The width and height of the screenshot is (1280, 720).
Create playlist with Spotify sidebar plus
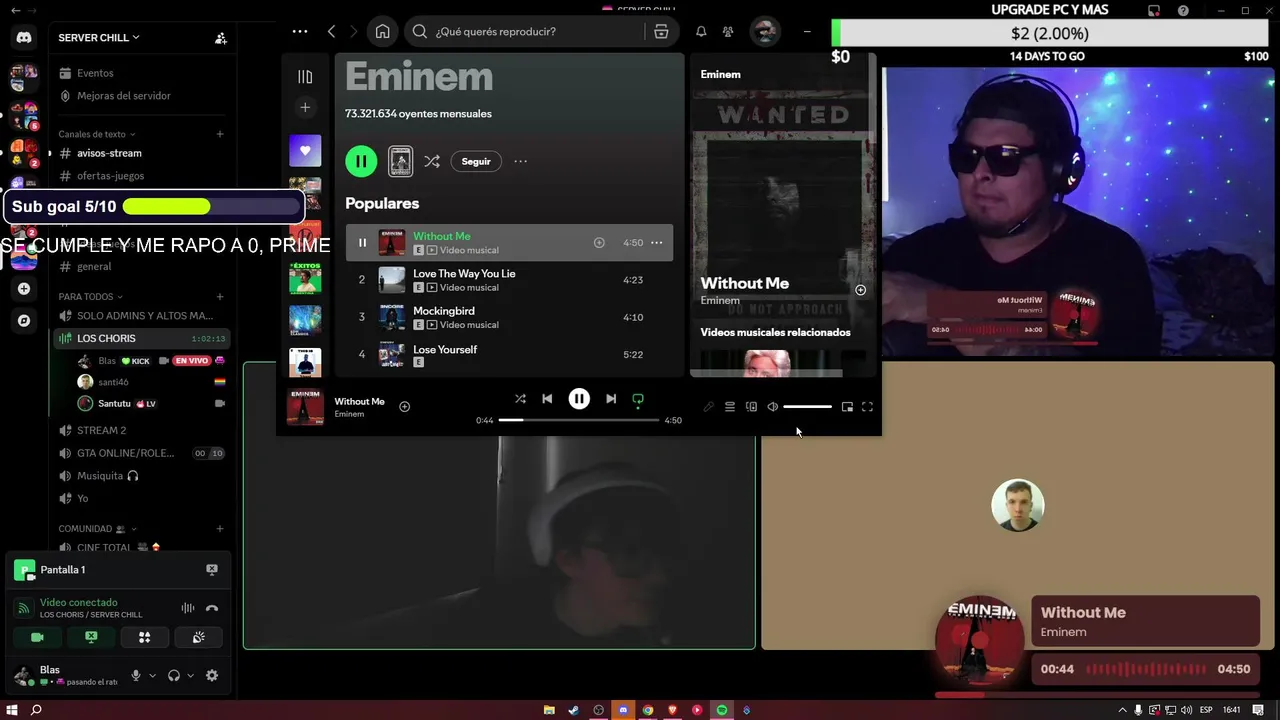tap(305, 107)
